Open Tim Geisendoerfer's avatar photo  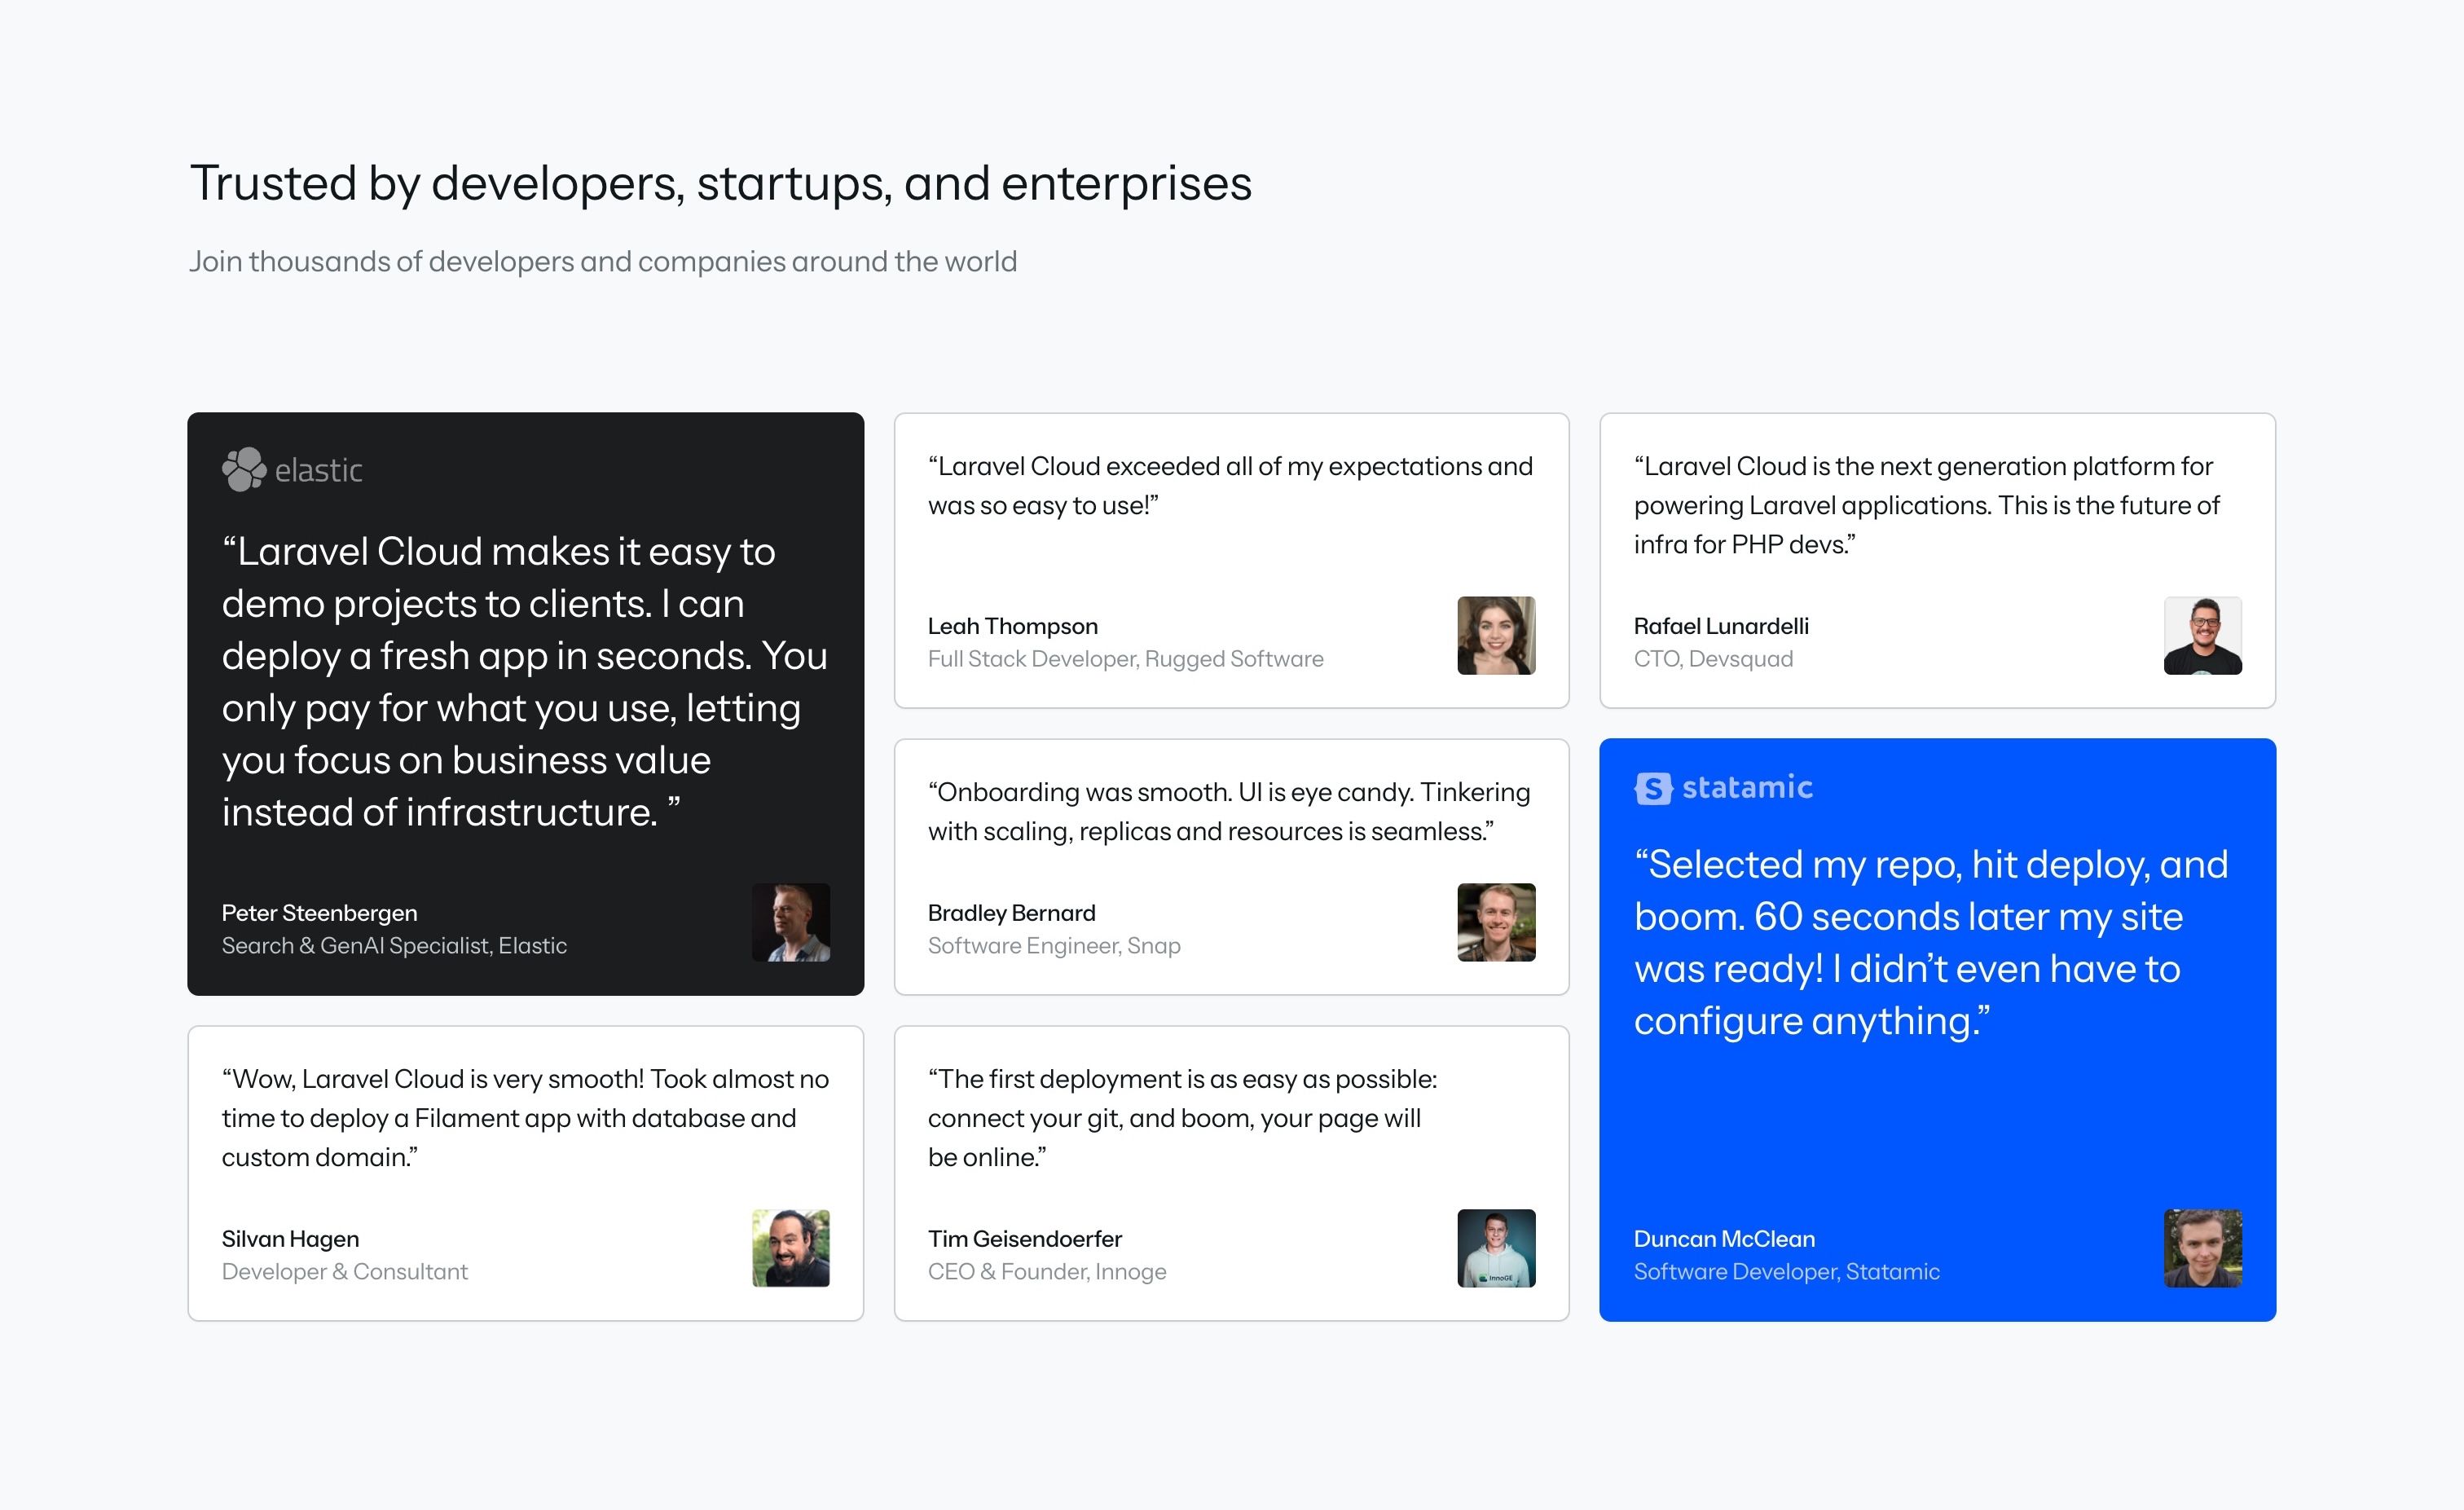1496,1248
